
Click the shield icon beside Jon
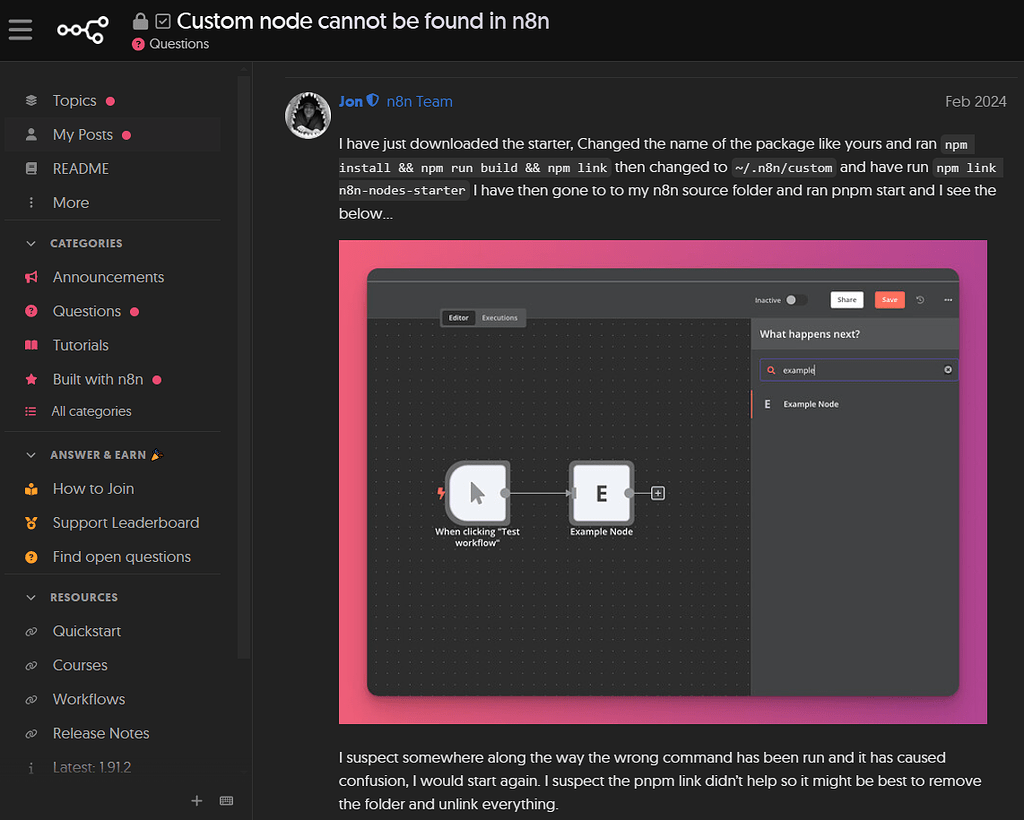point(373,101)
